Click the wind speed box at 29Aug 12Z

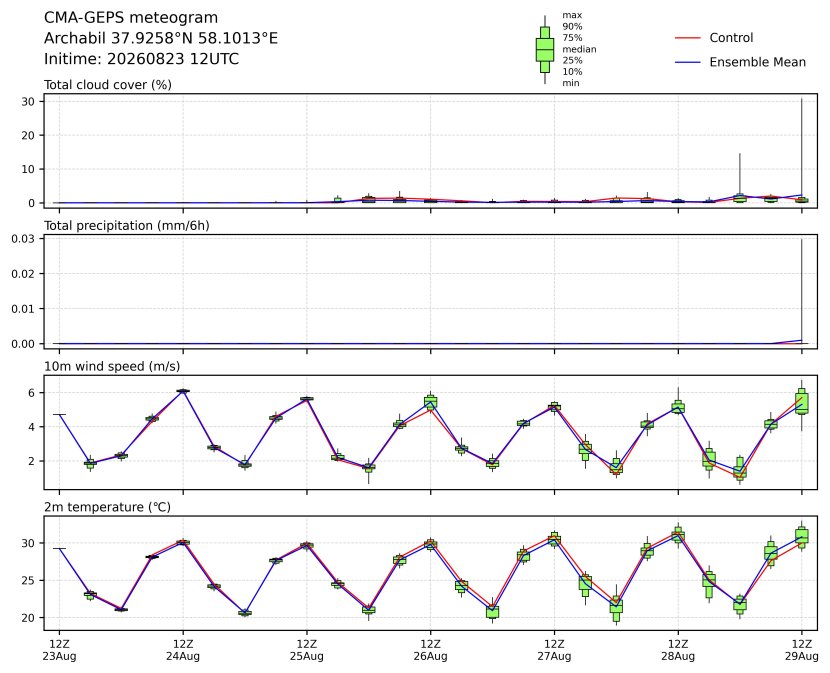coord(801,401)
